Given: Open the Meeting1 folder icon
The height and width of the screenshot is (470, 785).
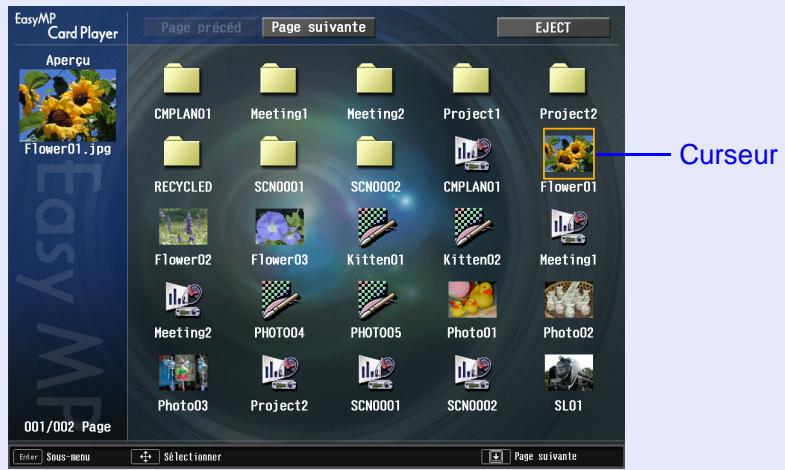Looking at the screenshot, I should pos(278,79).
